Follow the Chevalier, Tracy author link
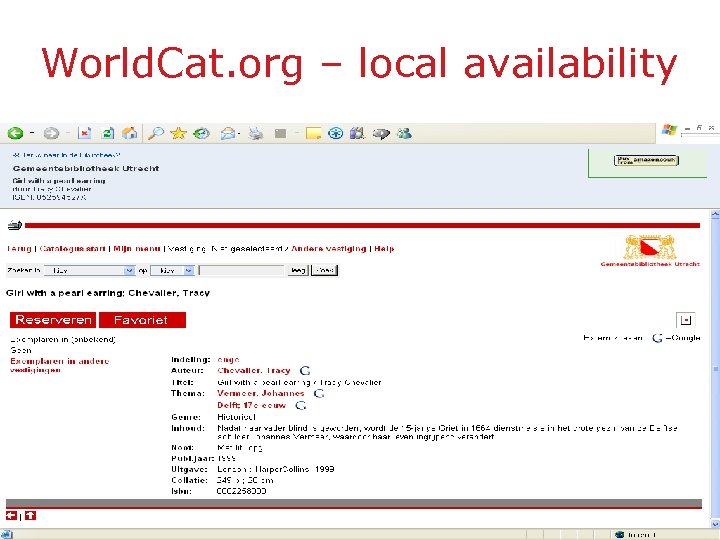The height and width of the screenshot is (540, 720). click(x=254, y=371)
